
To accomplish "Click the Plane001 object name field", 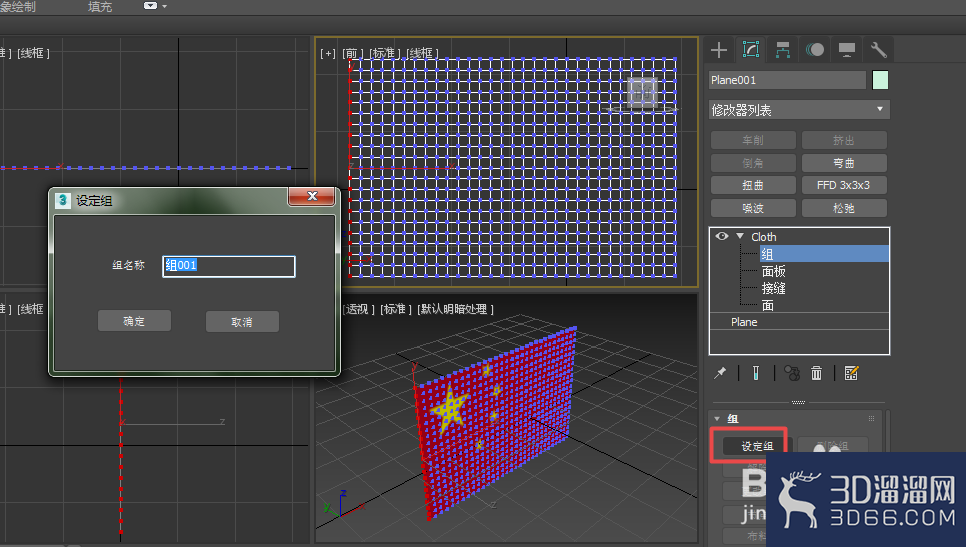I will 787,80.
